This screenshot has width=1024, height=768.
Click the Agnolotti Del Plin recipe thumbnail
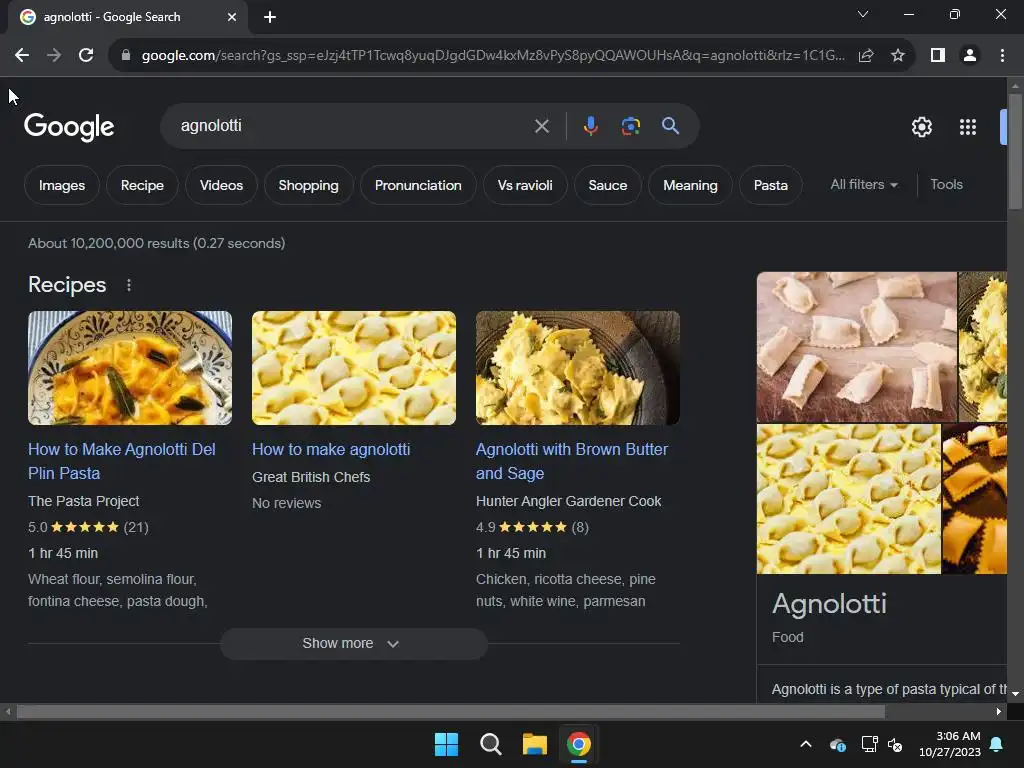click(130, 368)
